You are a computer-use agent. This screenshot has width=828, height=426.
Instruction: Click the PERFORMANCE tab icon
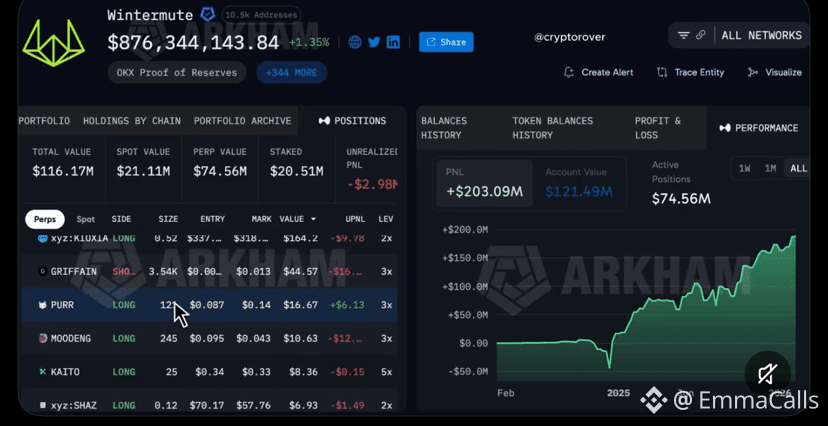[x=726, y=128]
